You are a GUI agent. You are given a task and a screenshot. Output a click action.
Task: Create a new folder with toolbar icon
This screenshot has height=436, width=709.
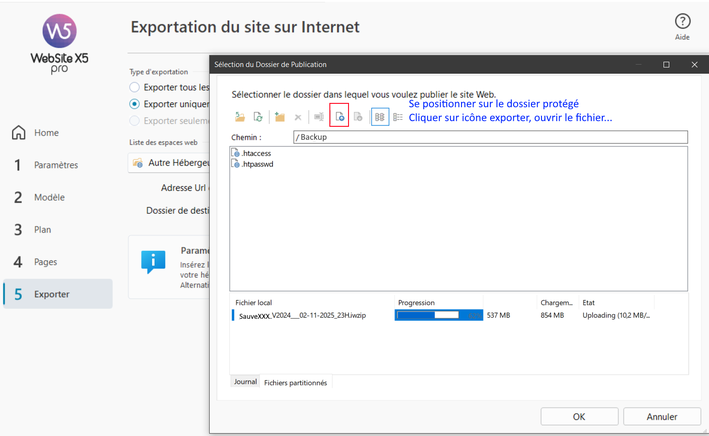(280, 117)
